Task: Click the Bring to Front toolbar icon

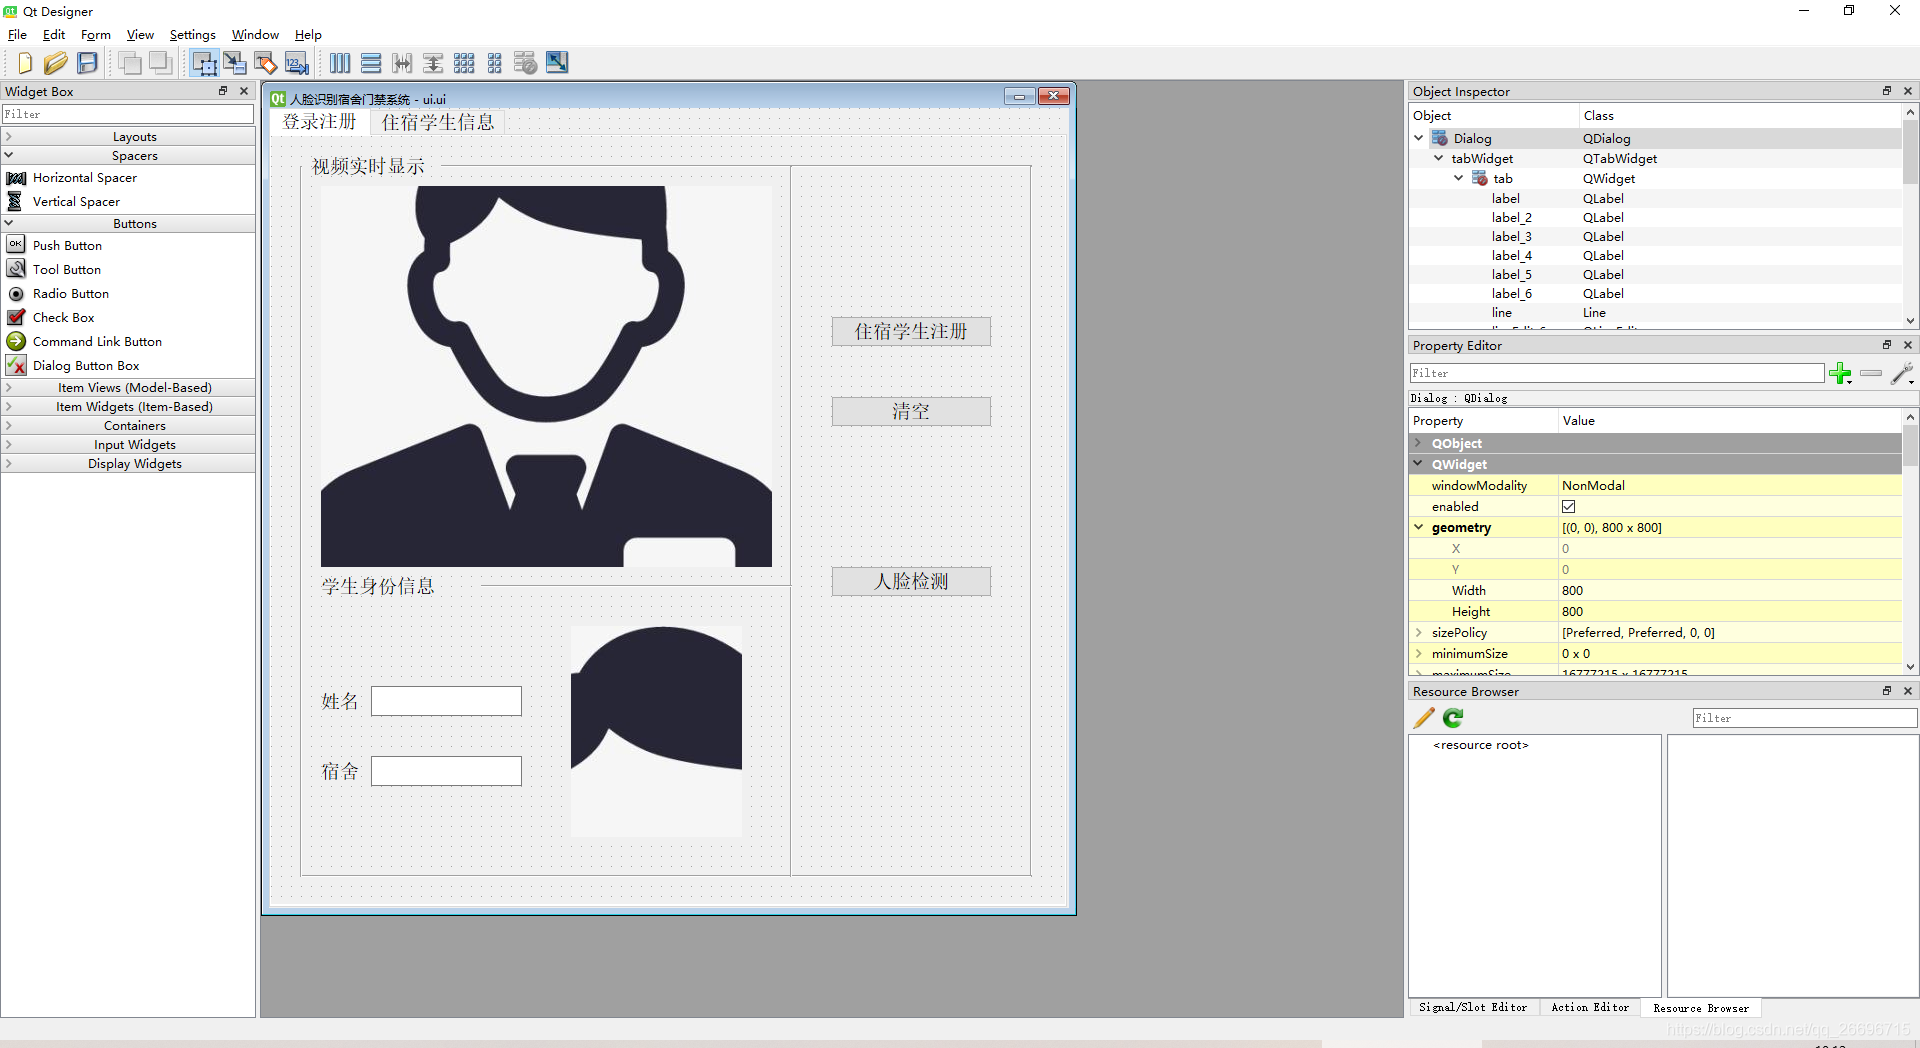Action: coord(160,63)
